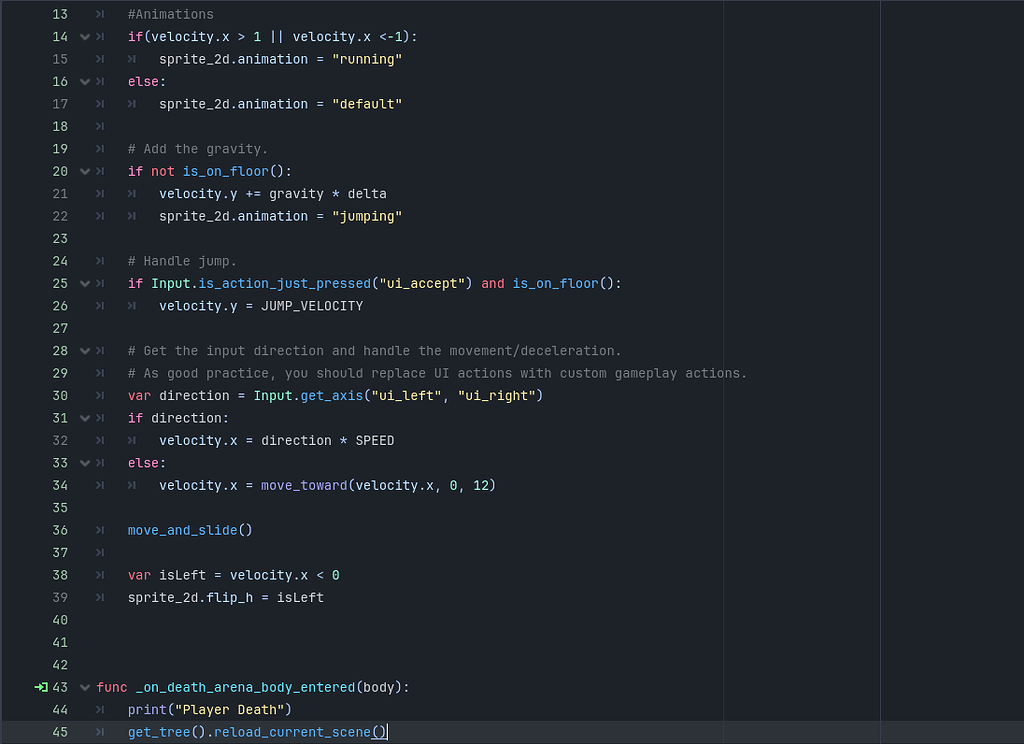Collapse the movement comment block at line 28
Viewport: 1024px width, 744px height.
84,351
